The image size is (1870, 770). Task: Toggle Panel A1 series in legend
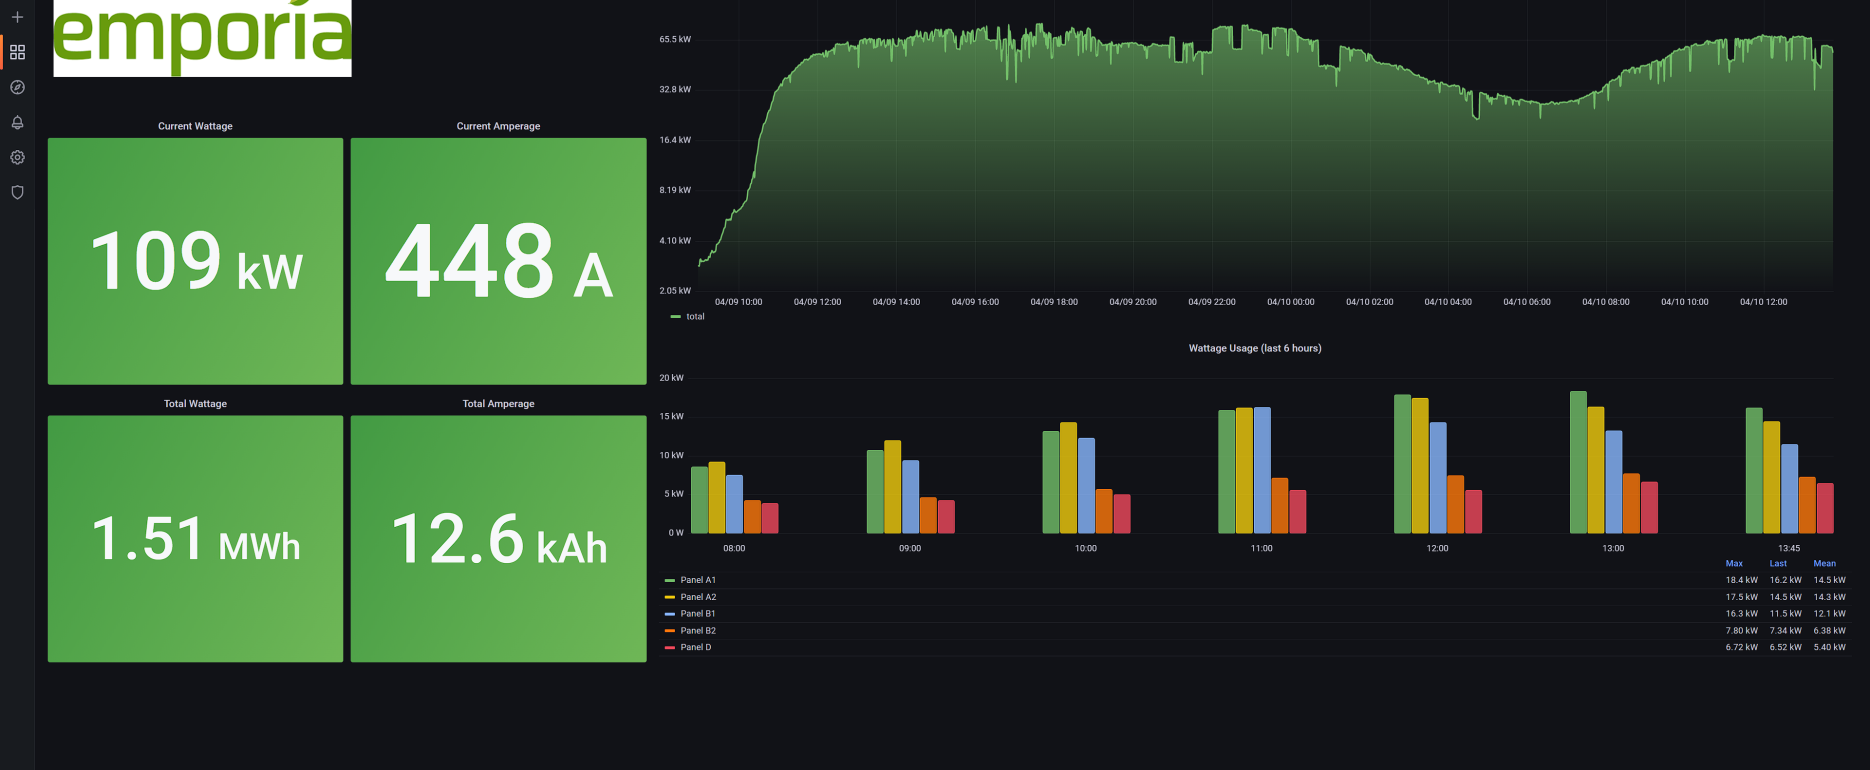(x=697, y=580)
